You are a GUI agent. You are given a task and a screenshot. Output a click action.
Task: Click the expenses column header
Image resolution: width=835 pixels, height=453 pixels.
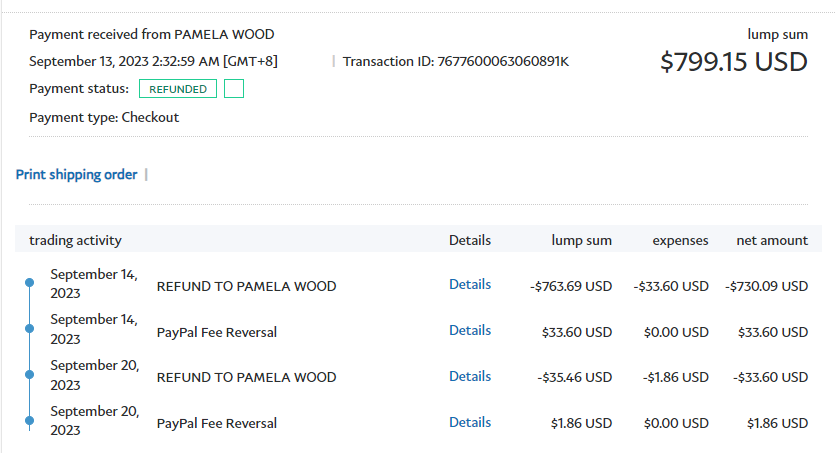pos(680,240)
